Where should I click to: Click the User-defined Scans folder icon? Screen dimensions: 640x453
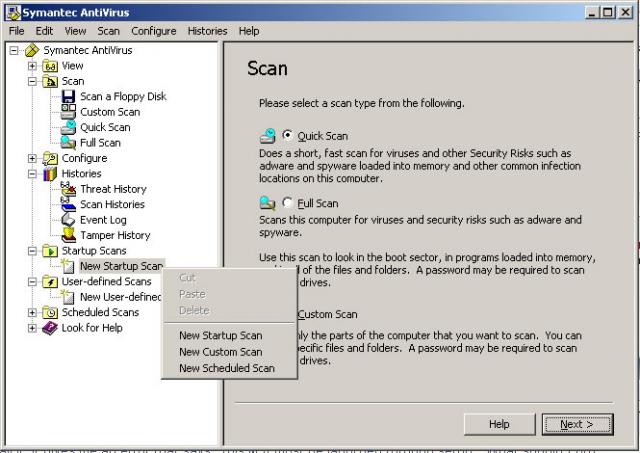[50, 282]
